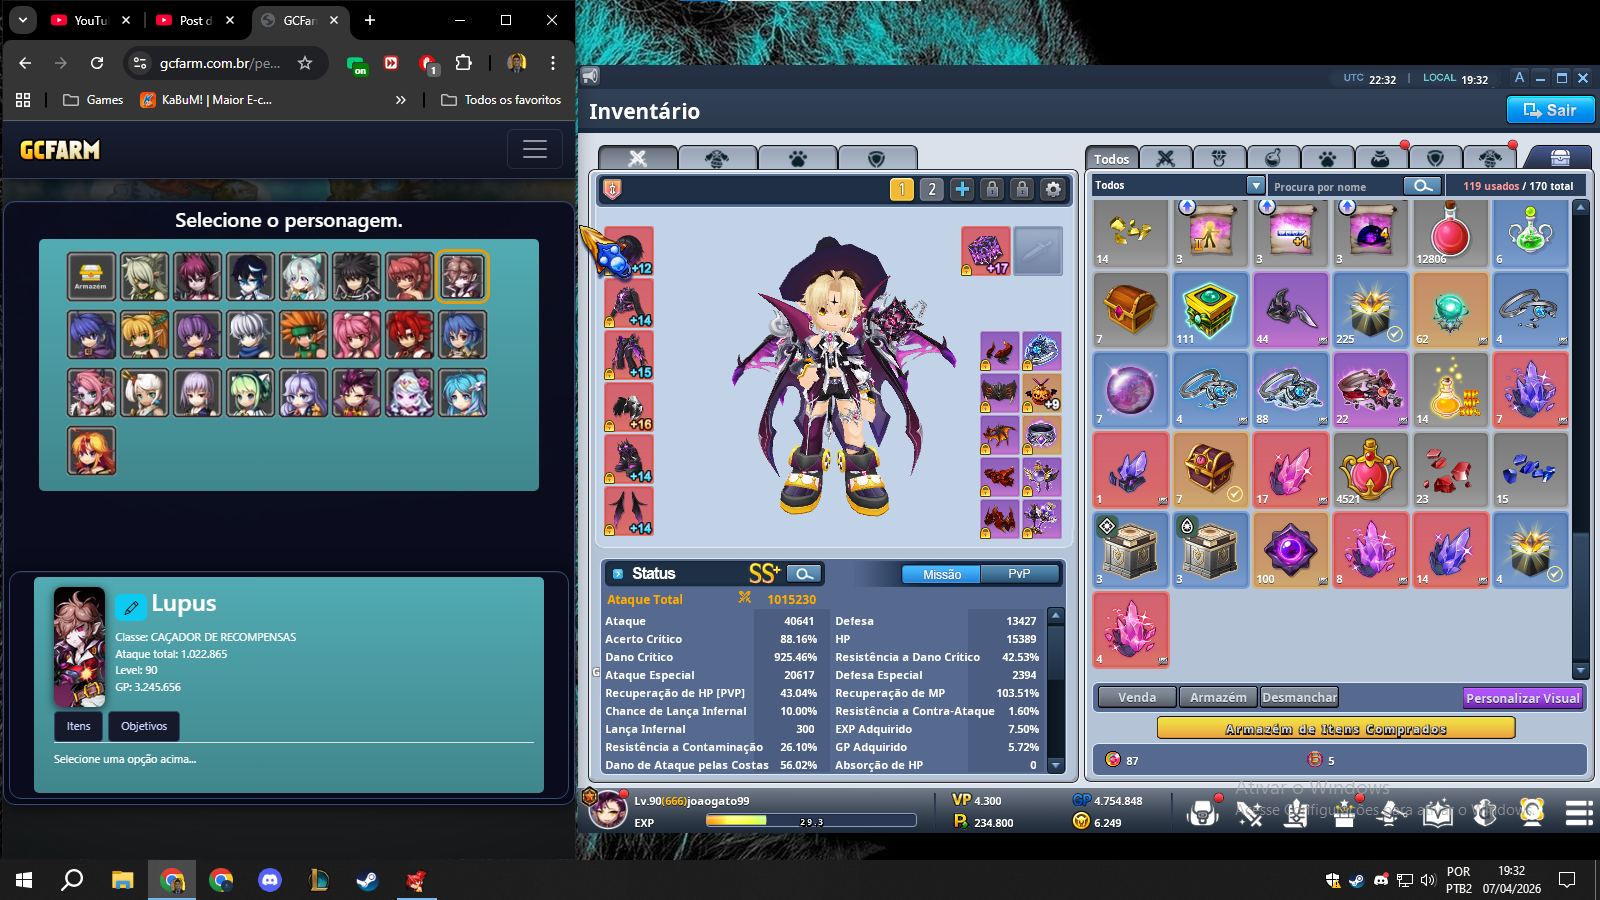Click the equipped helmet slot with +12

coord(629,251)
